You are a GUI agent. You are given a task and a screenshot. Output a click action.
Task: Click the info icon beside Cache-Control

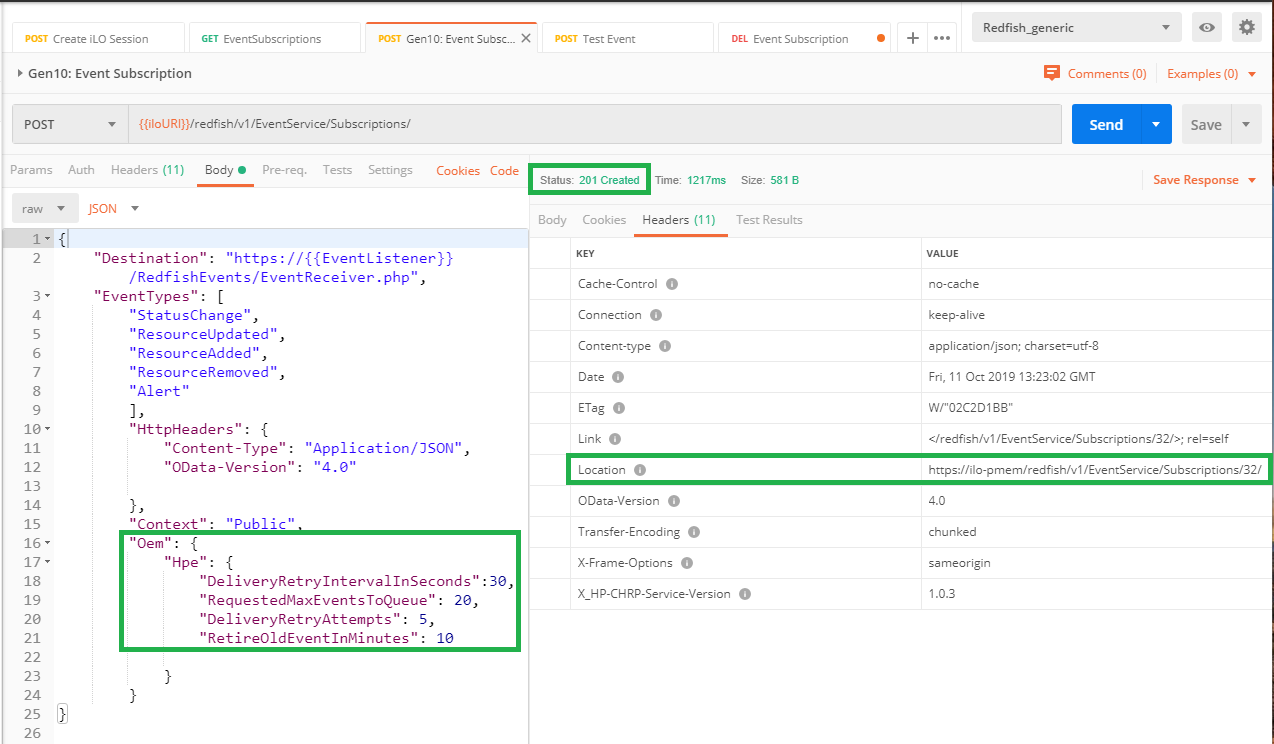click(x=672, y=284)
